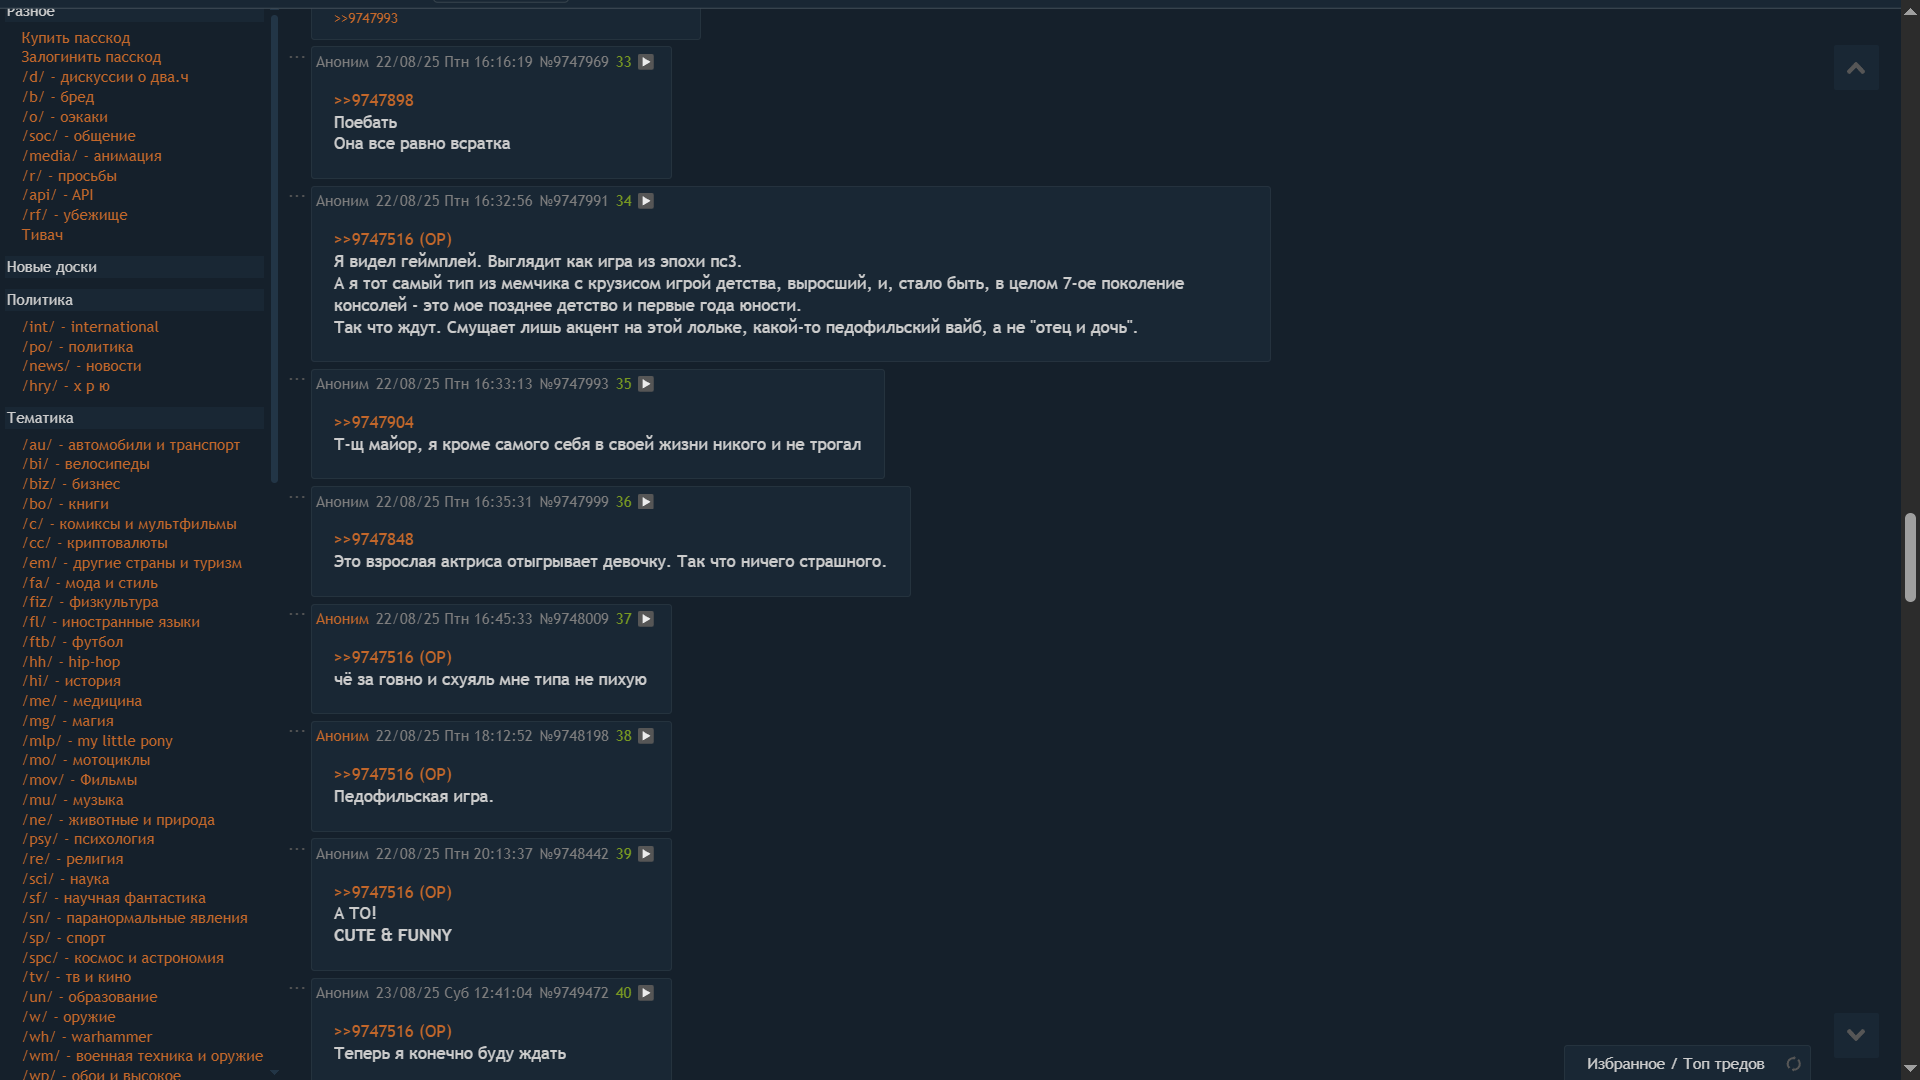Follow reply link >>9747898

[373, 100]
